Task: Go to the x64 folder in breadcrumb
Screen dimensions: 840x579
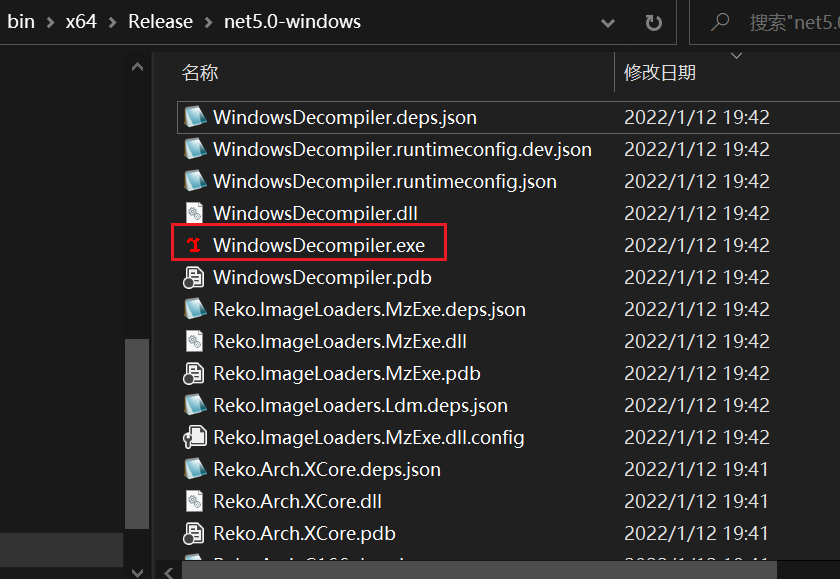Action: pyautogui.click(x=81, y=21)
